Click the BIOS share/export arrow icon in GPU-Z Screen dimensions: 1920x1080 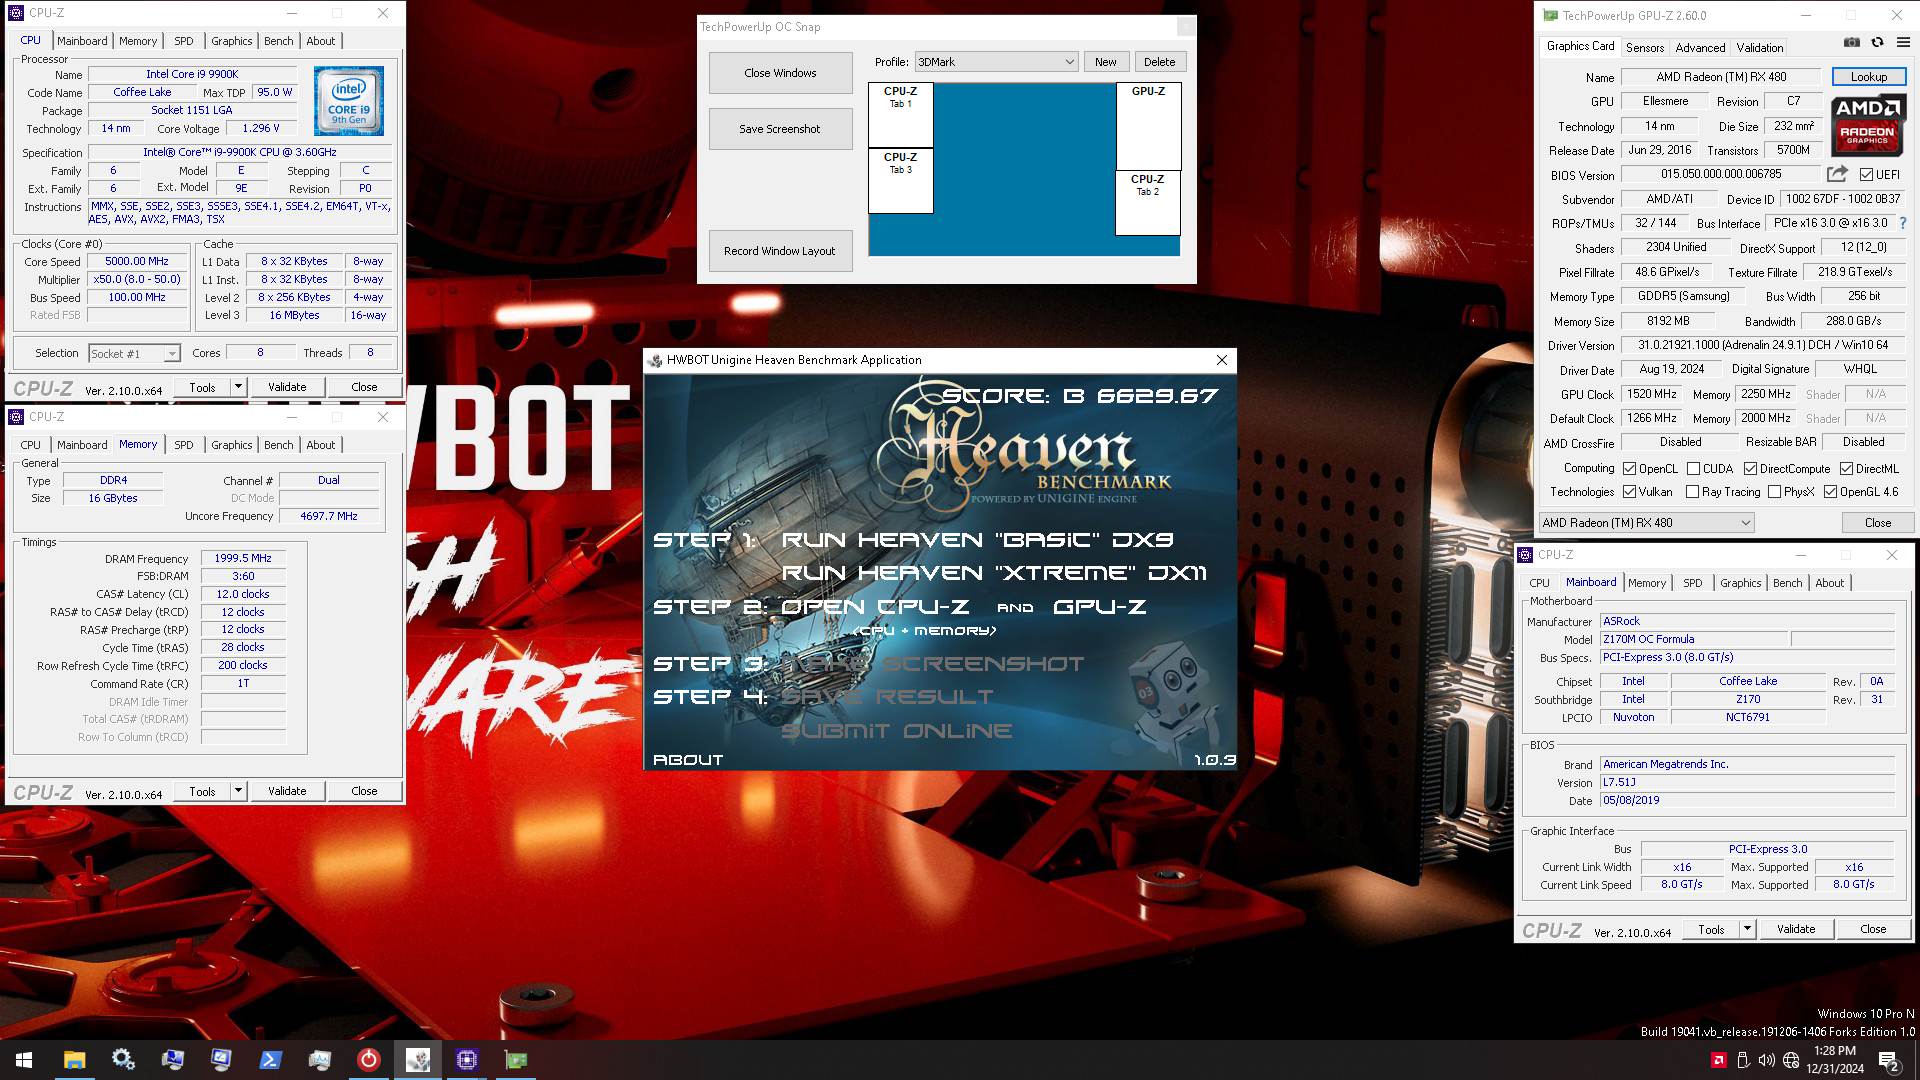click(x=1837, y=174)
